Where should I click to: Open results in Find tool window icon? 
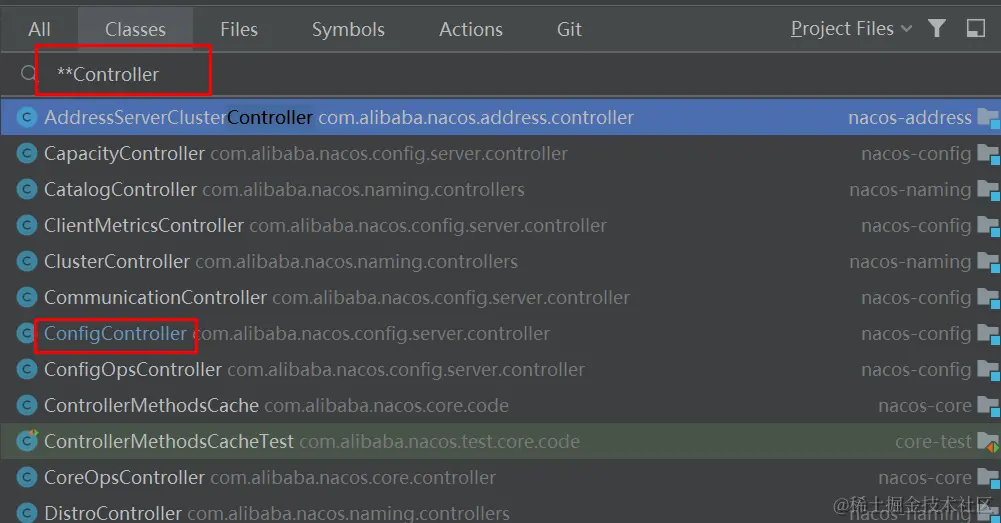point(975,28)
